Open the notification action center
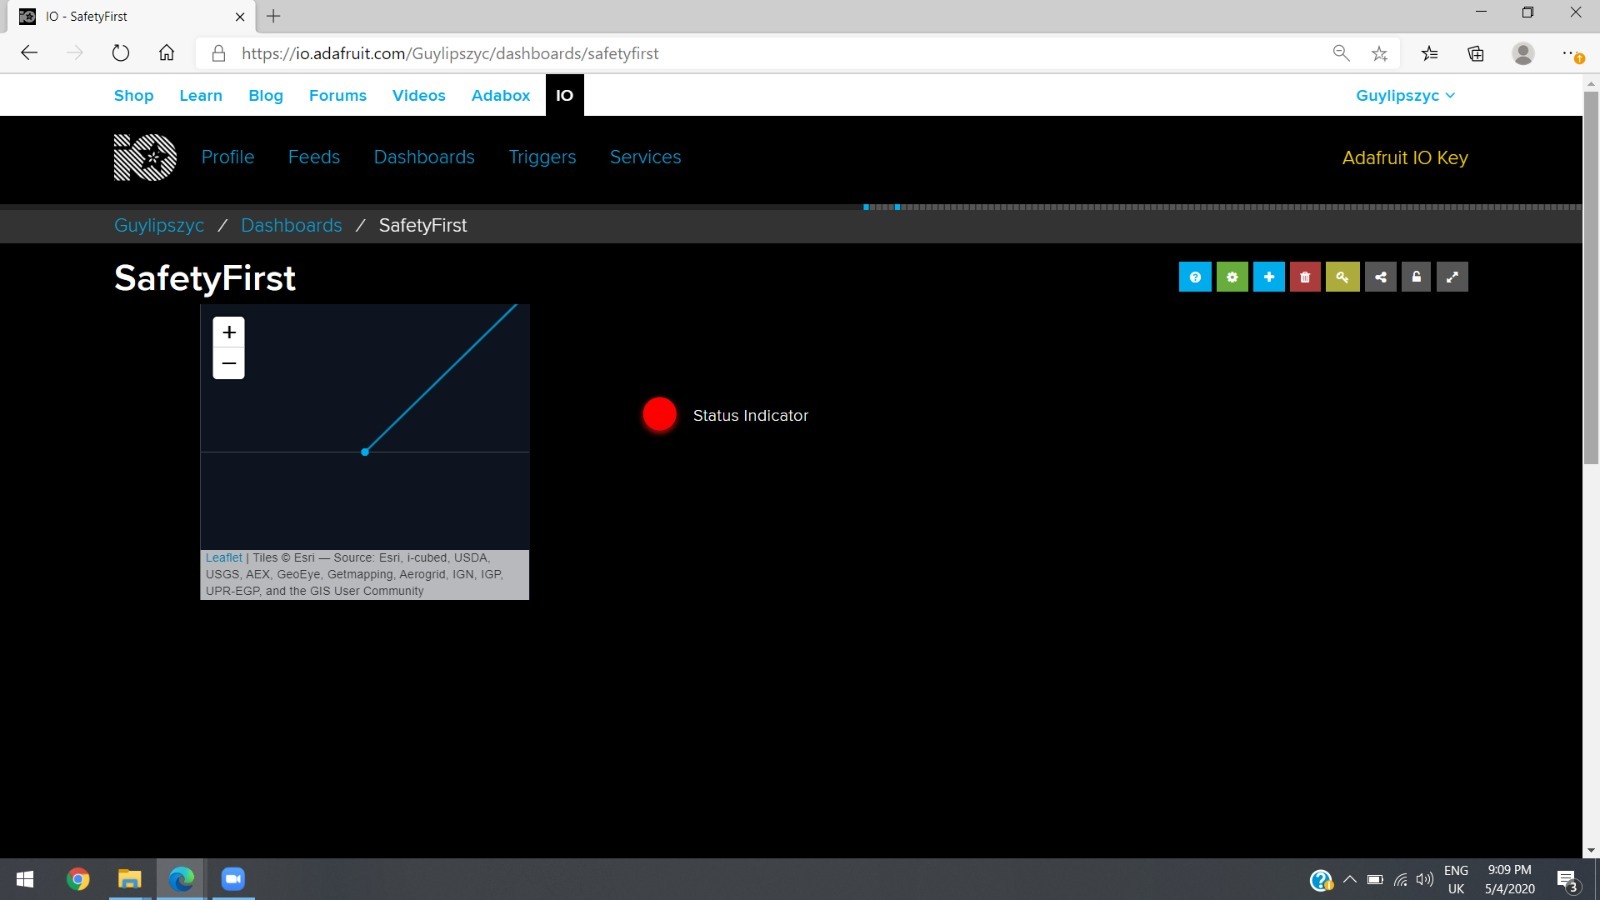This screenshot has width=1600, height=900. click(x=1567, y=880)
